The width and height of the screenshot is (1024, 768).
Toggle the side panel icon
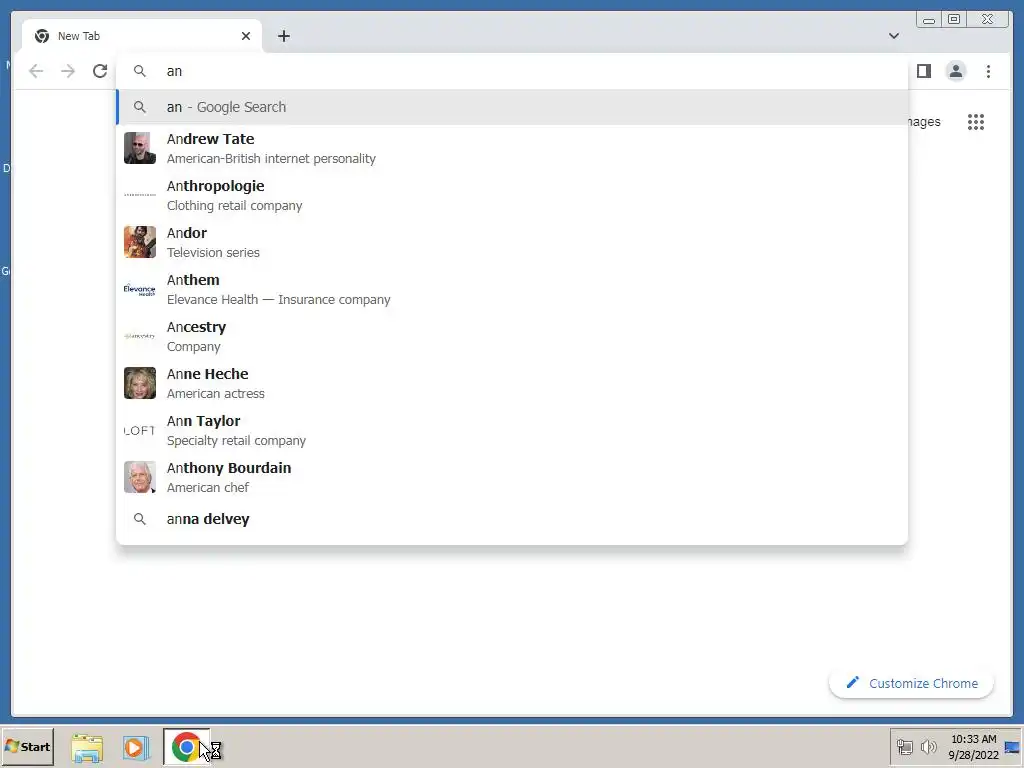point(923,71)
